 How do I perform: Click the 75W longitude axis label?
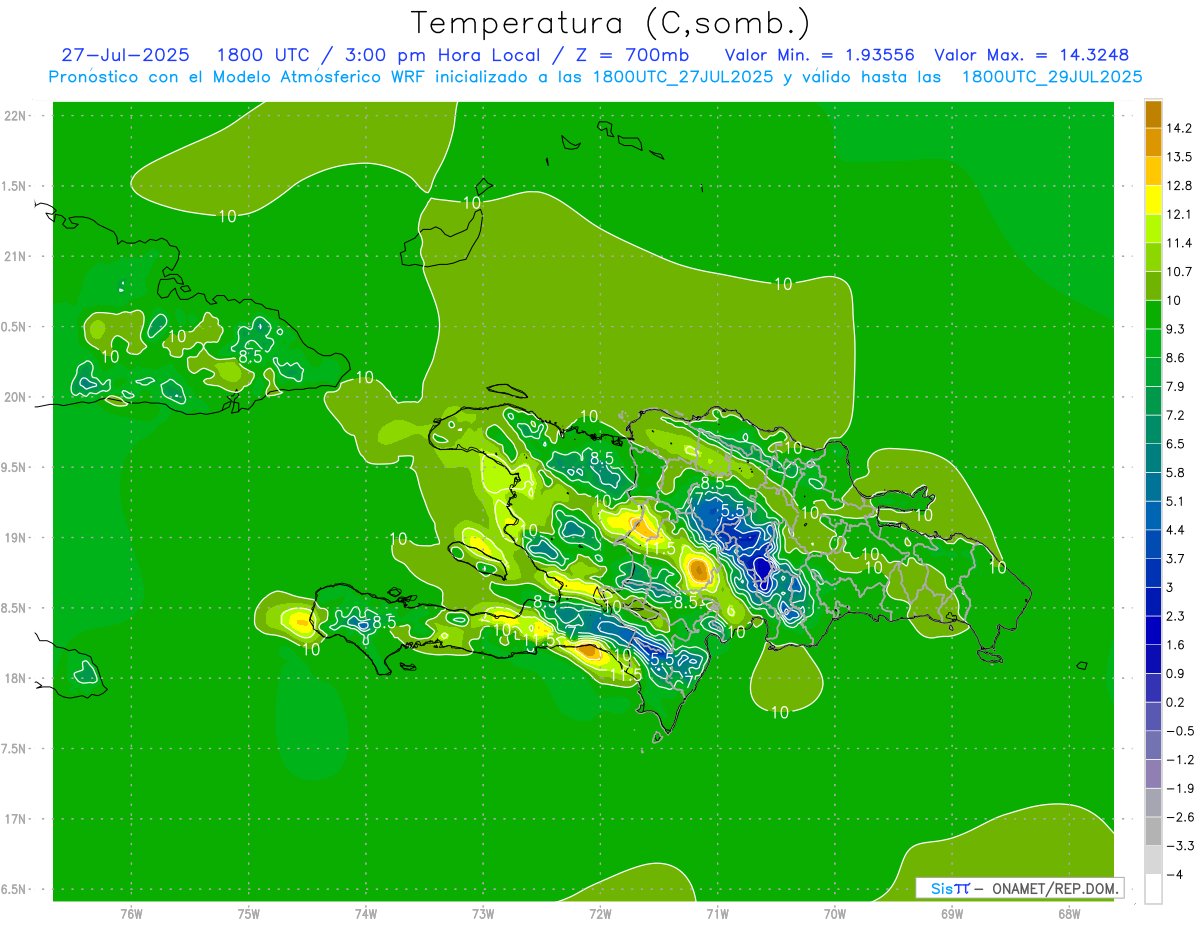(249, 914)
